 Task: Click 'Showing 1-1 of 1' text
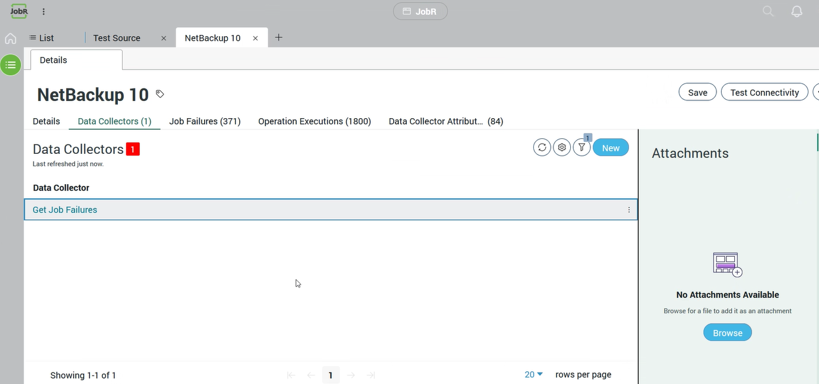point(83,375)
